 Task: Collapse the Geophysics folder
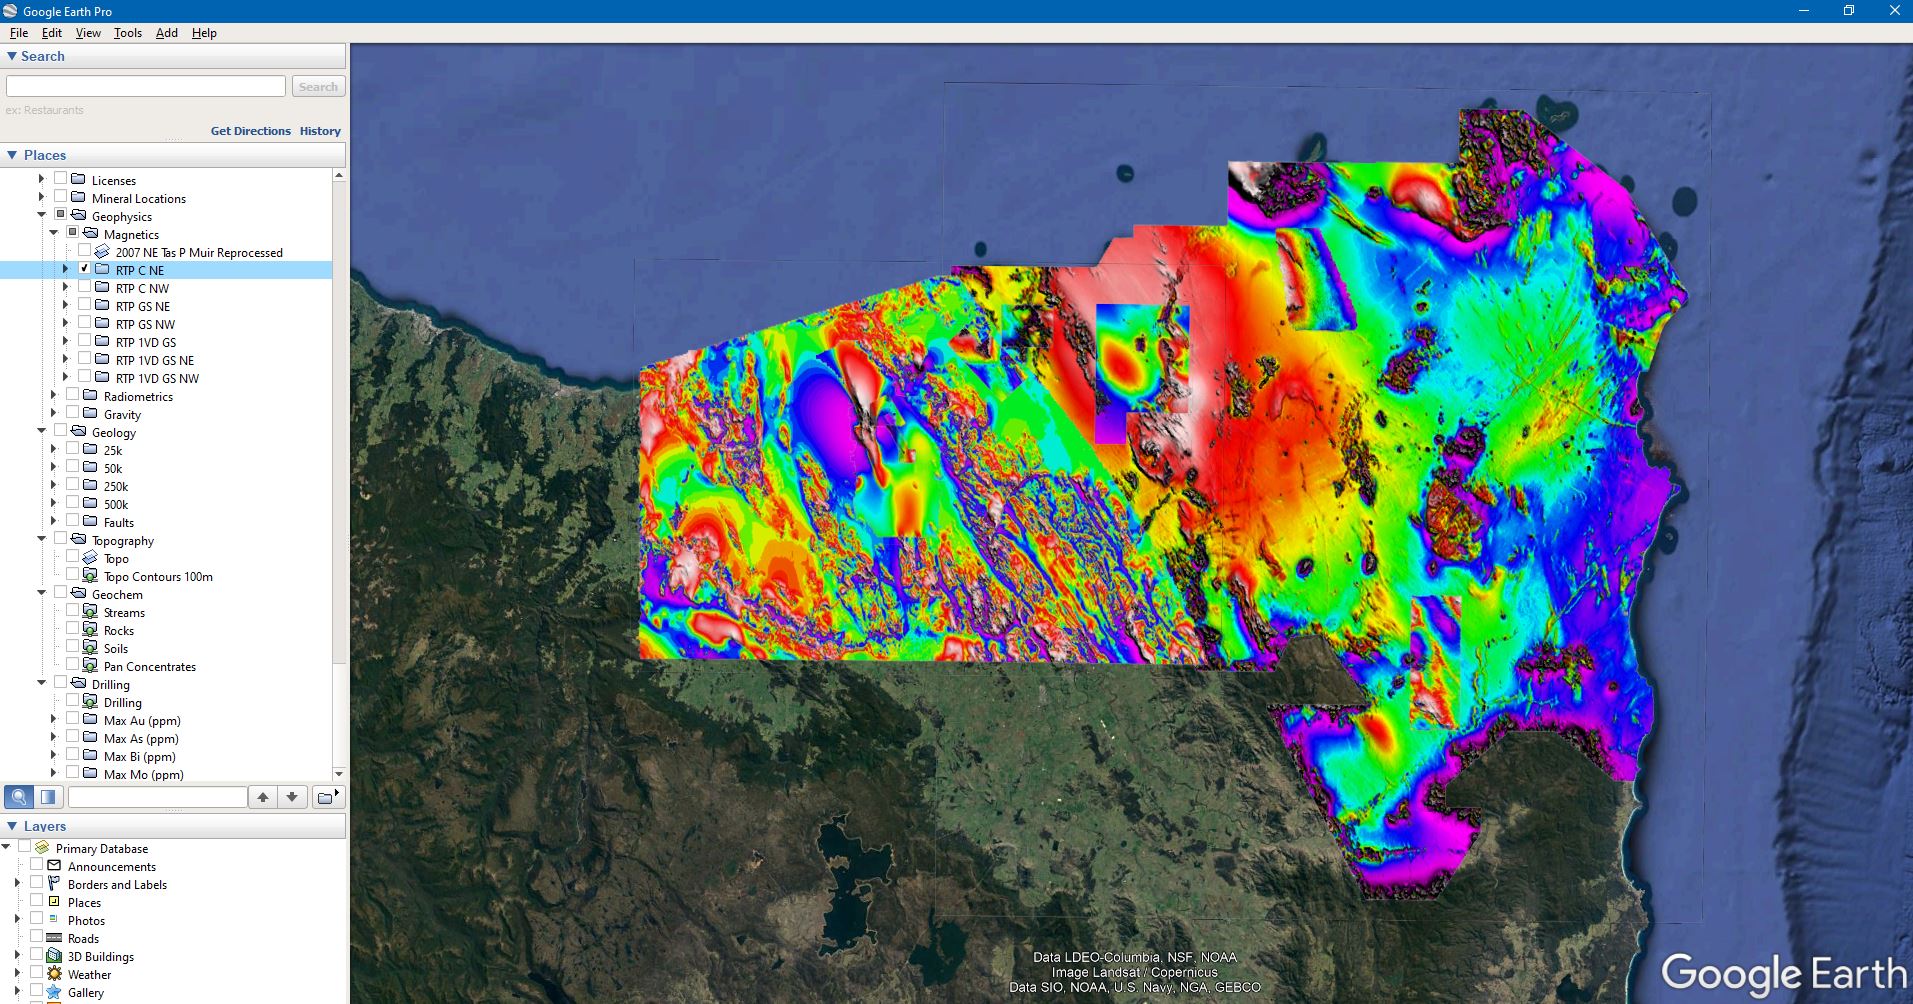coord(42,216)
